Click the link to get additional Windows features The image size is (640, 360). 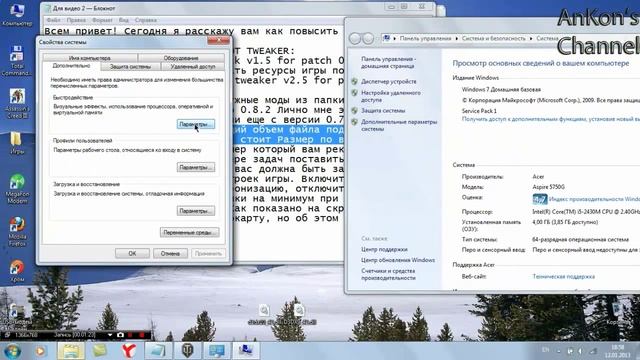551,119
